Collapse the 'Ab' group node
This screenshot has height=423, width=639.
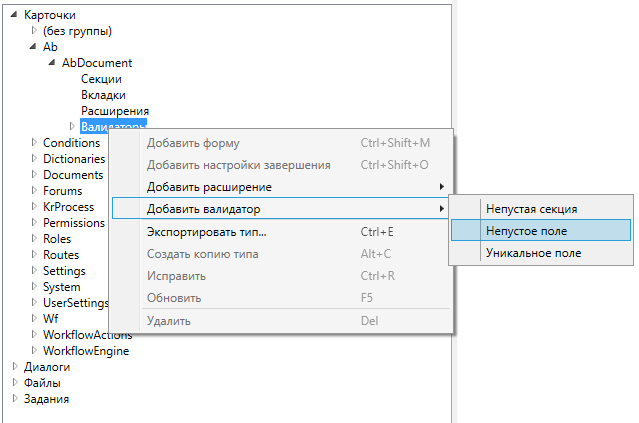[34, 47]
